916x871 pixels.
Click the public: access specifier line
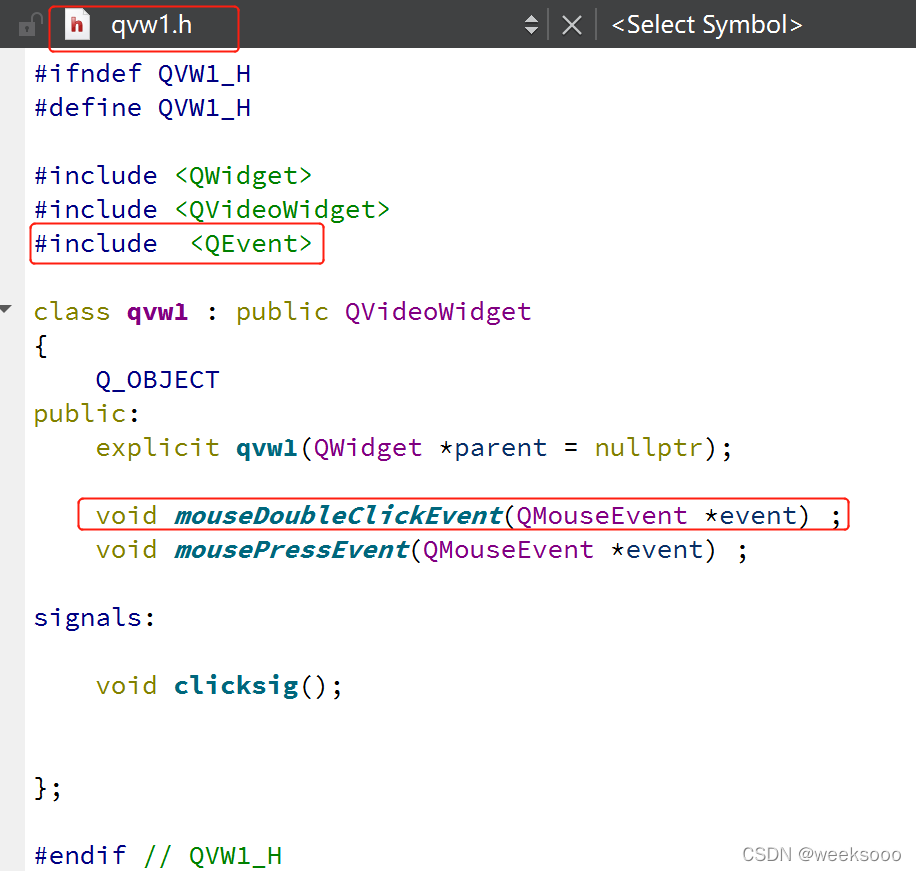click(86, 414)
